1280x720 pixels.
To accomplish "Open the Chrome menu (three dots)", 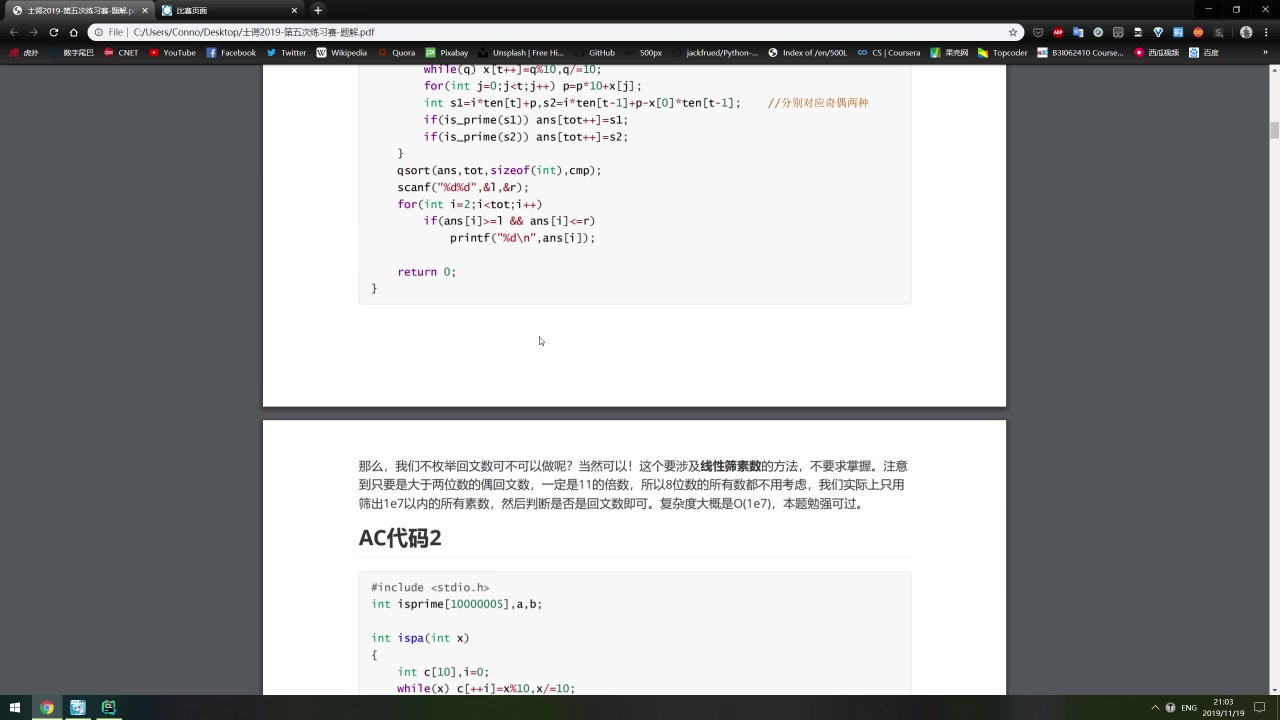I will pos(1268,31).
